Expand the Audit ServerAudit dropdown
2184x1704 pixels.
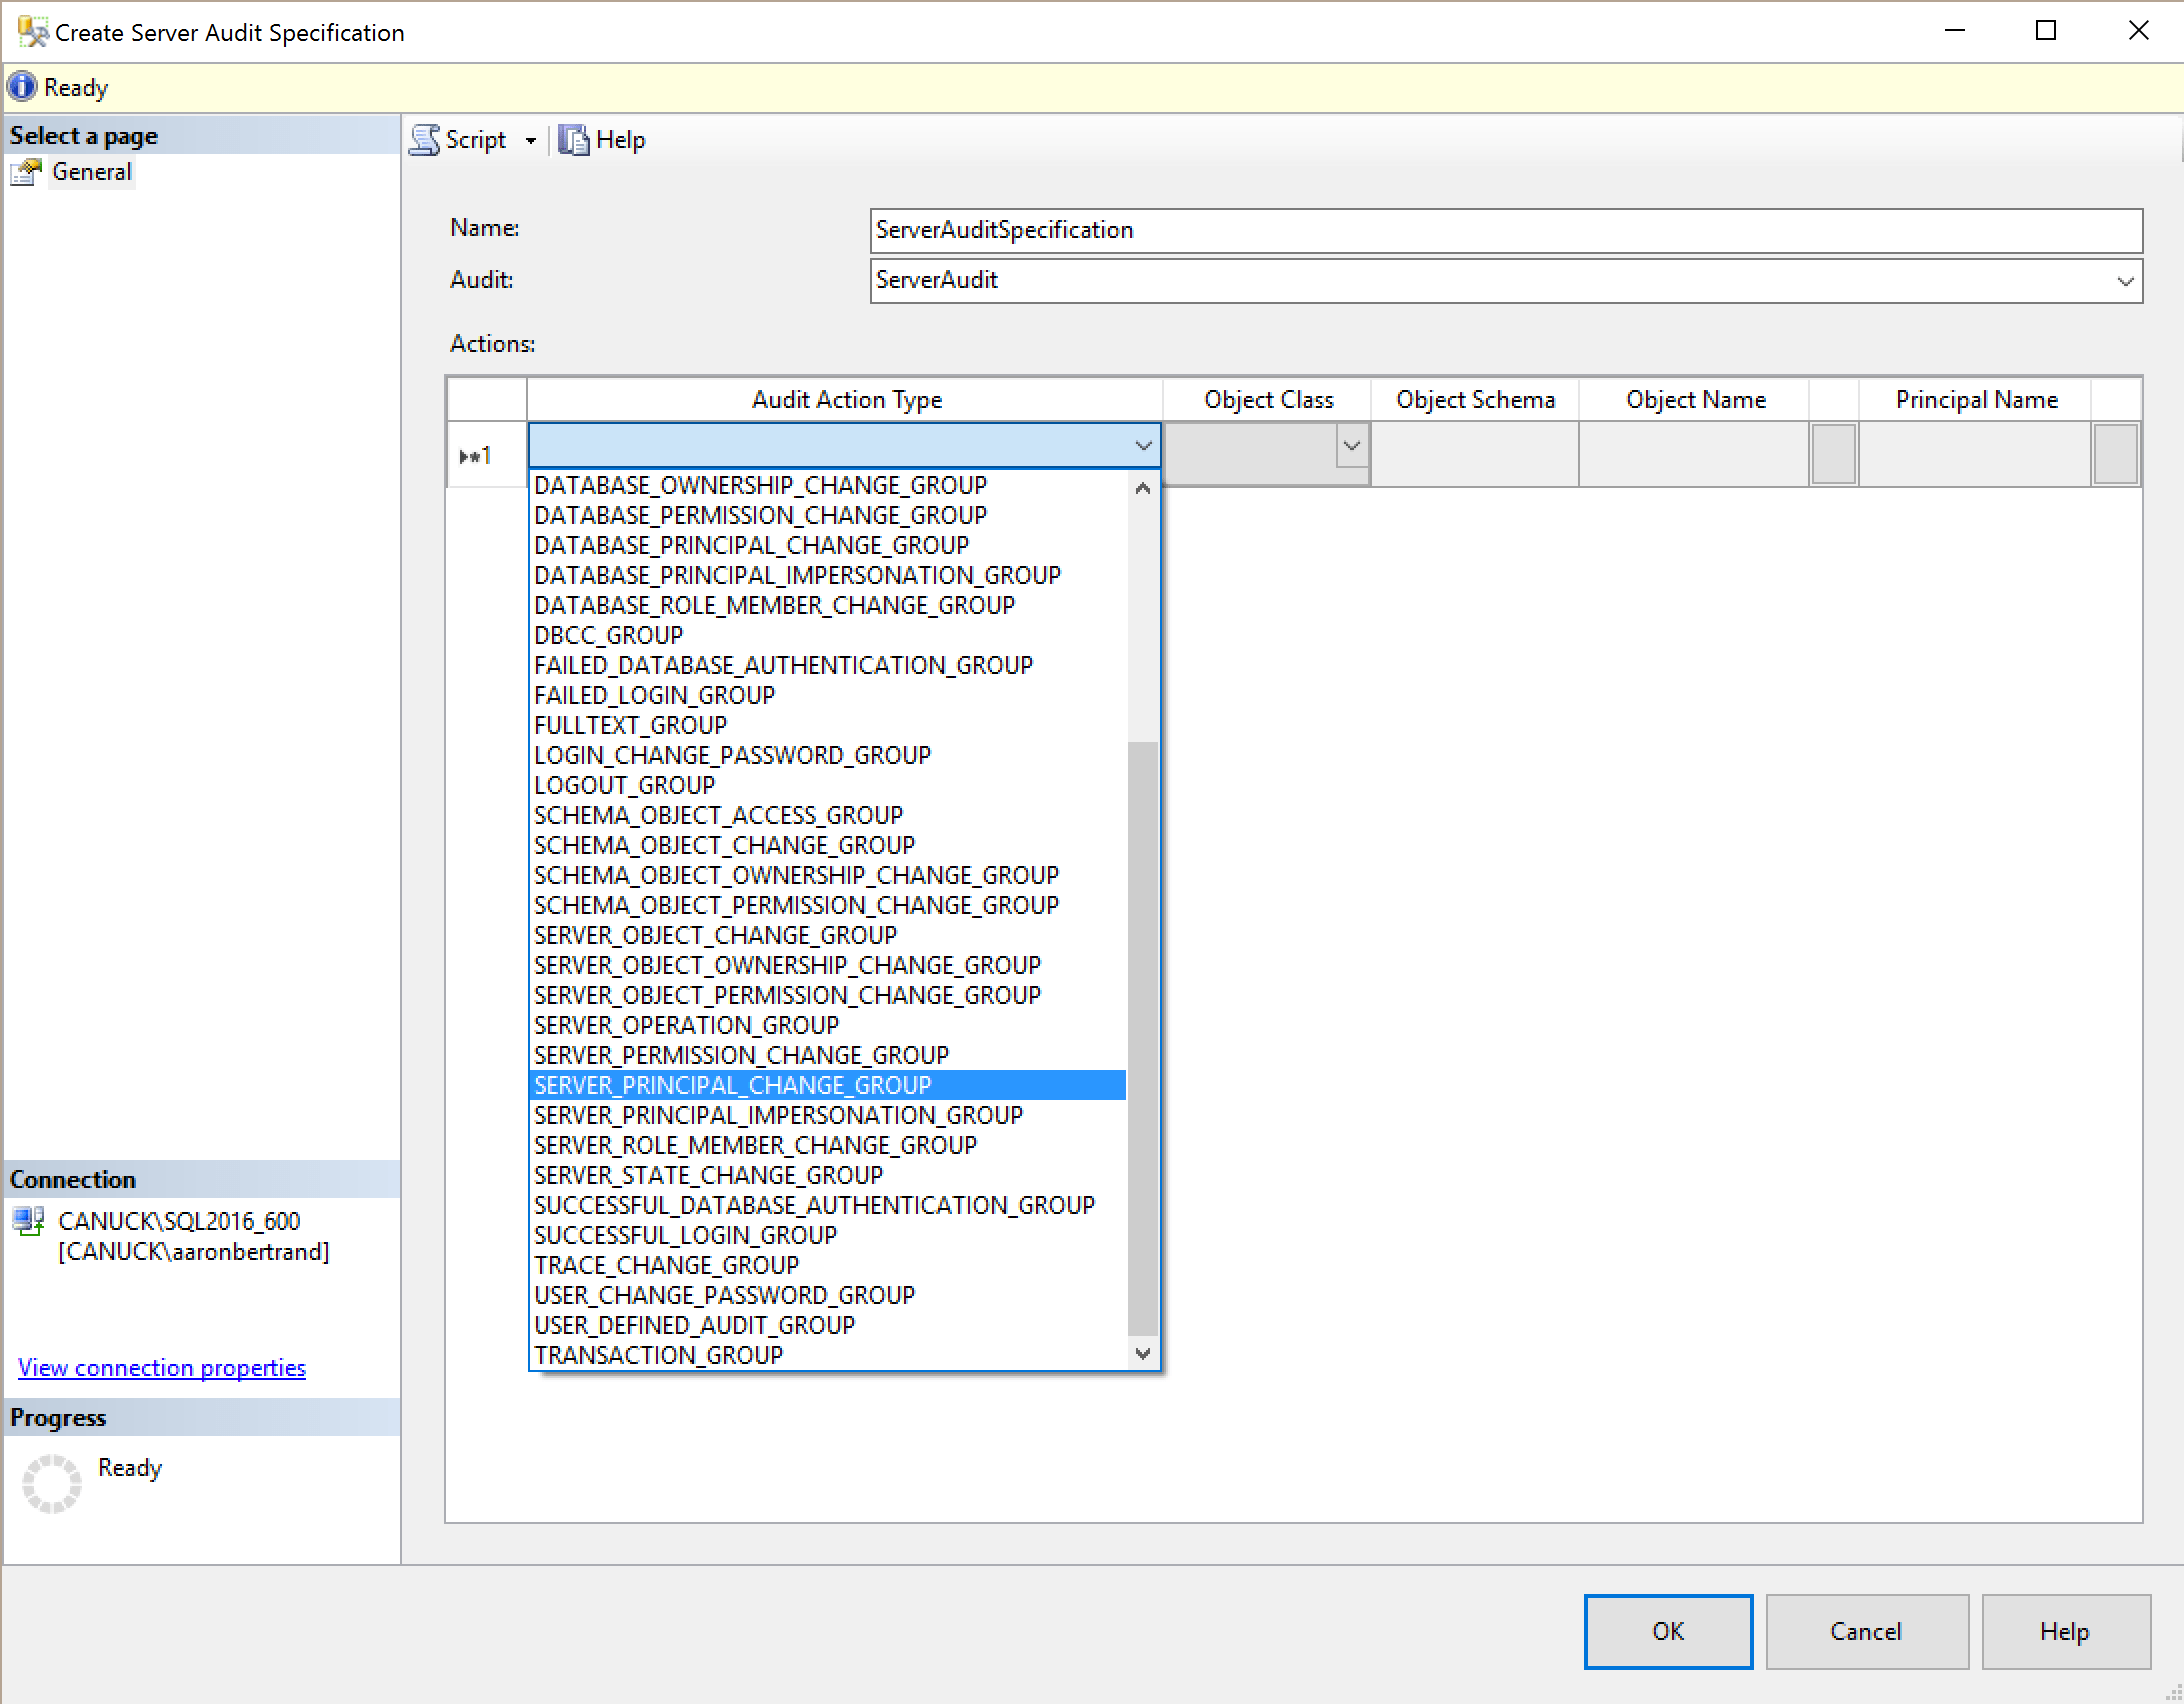click(x=2125, y=281)
